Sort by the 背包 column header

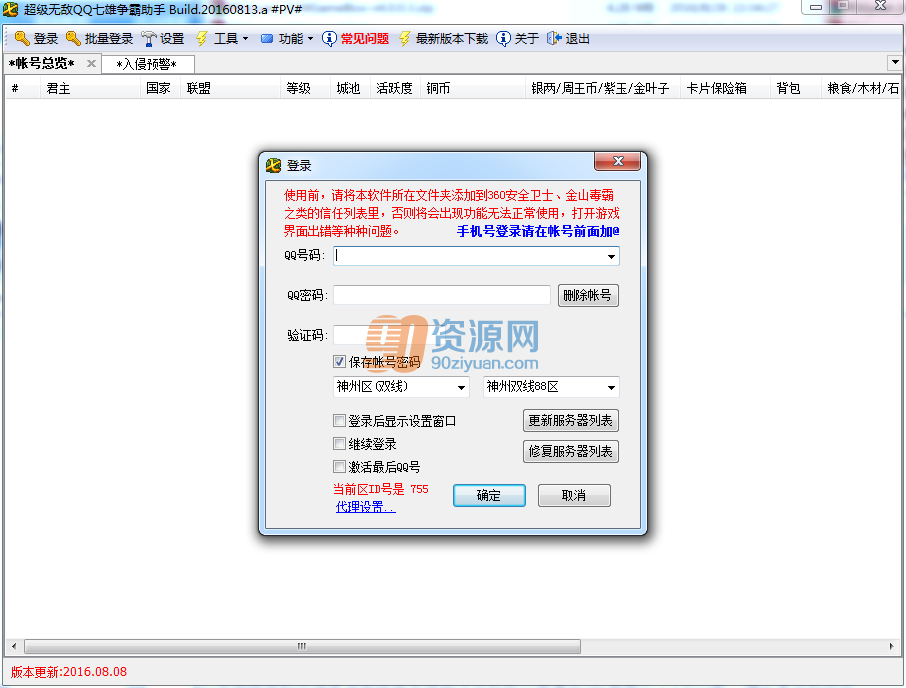point(796,88)
